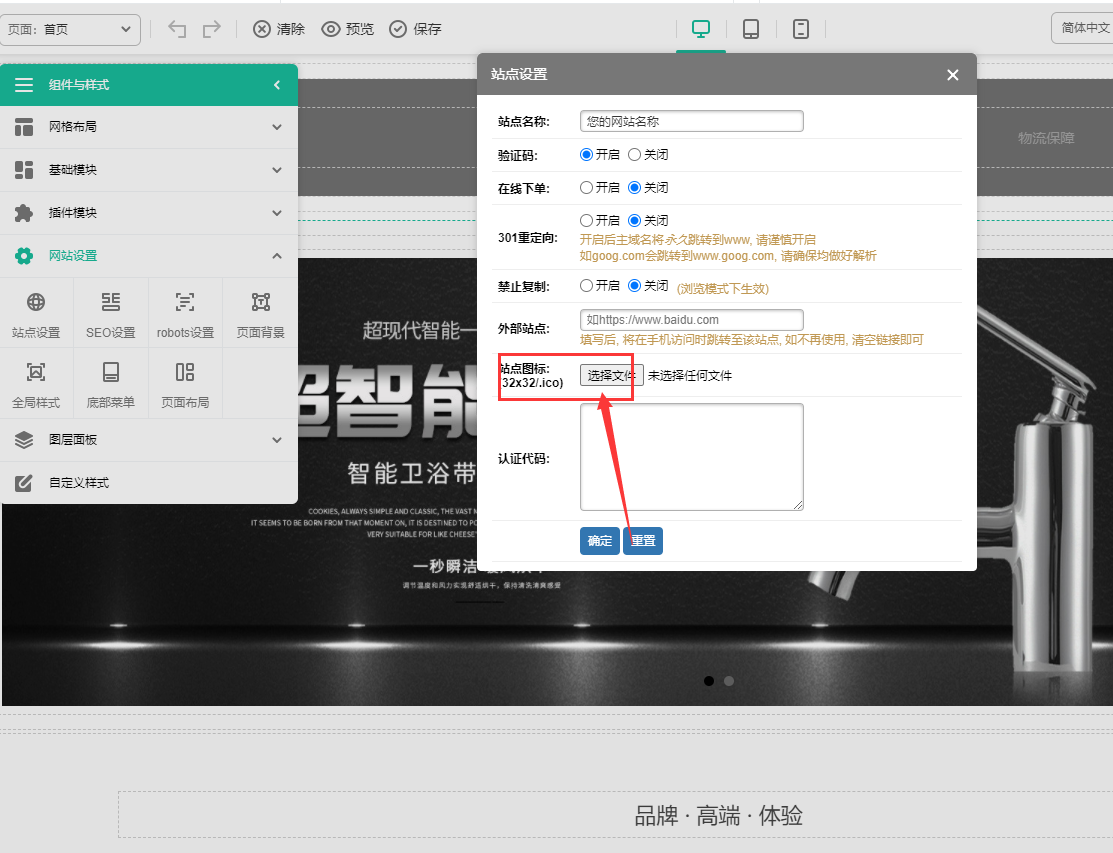Open the 页面: 首页 page dropdown
The width and height of the screenshot is (1113, 853).
(x=70, y=29)
